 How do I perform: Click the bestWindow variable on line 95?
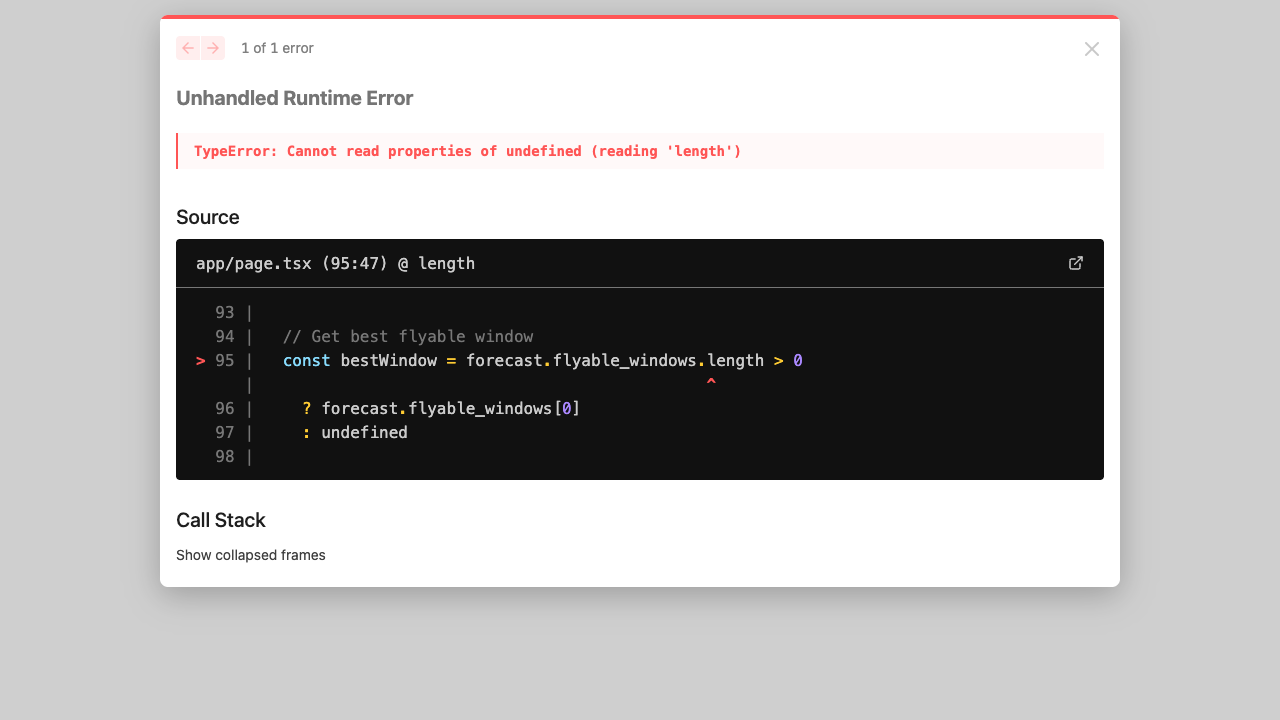(388, 361)
